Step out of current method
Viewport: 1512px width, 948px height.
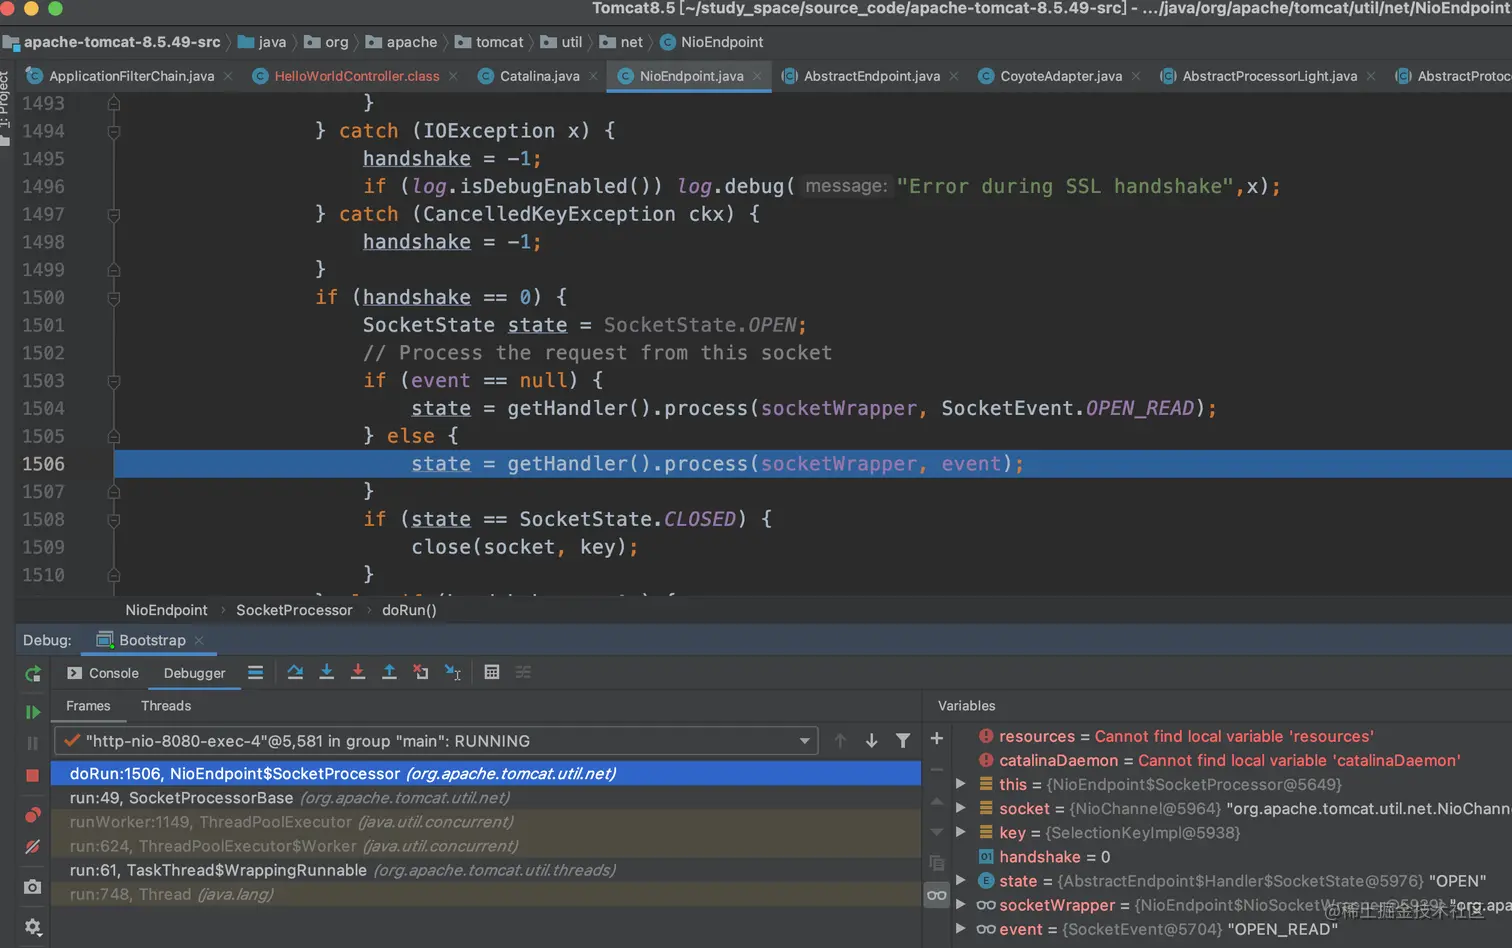(390, 673)
